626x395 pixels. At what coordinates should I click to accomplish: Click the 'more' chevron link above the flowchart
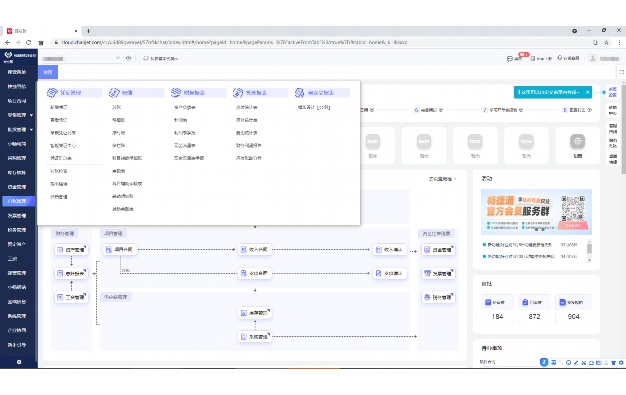pyautogui.click(x=442, y=179)
